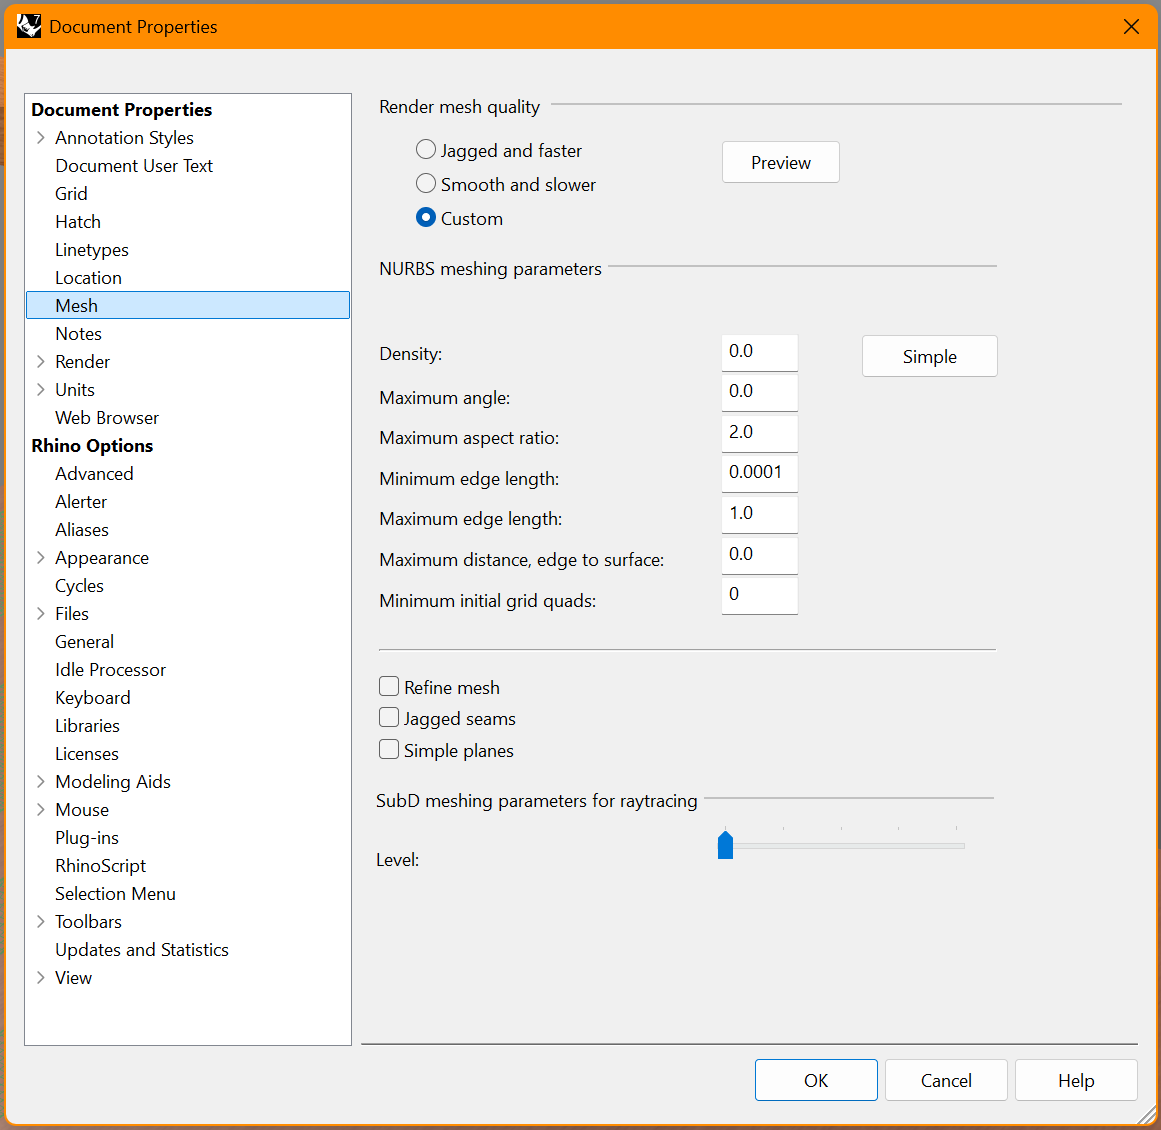Expand the Render tree node
This screenshot has width=1161, height=1130.
(41, 361)
